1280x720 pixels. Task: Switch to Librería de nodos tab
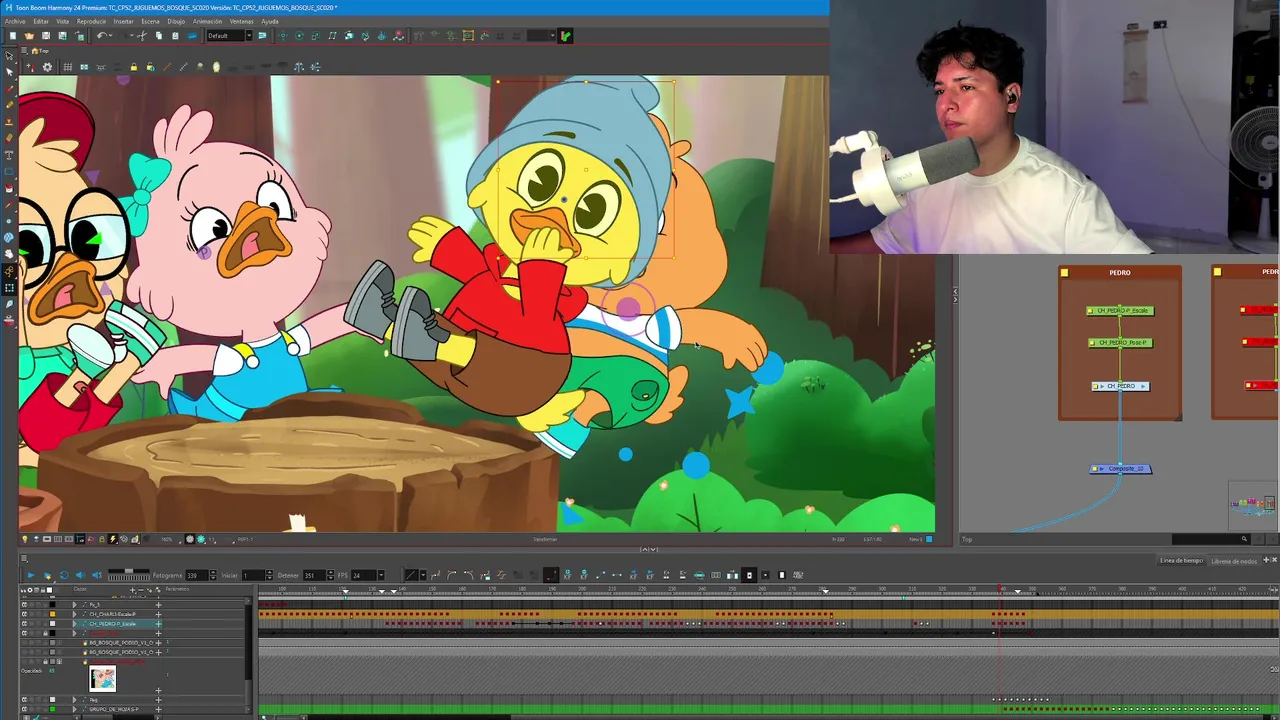(1234, 561)
